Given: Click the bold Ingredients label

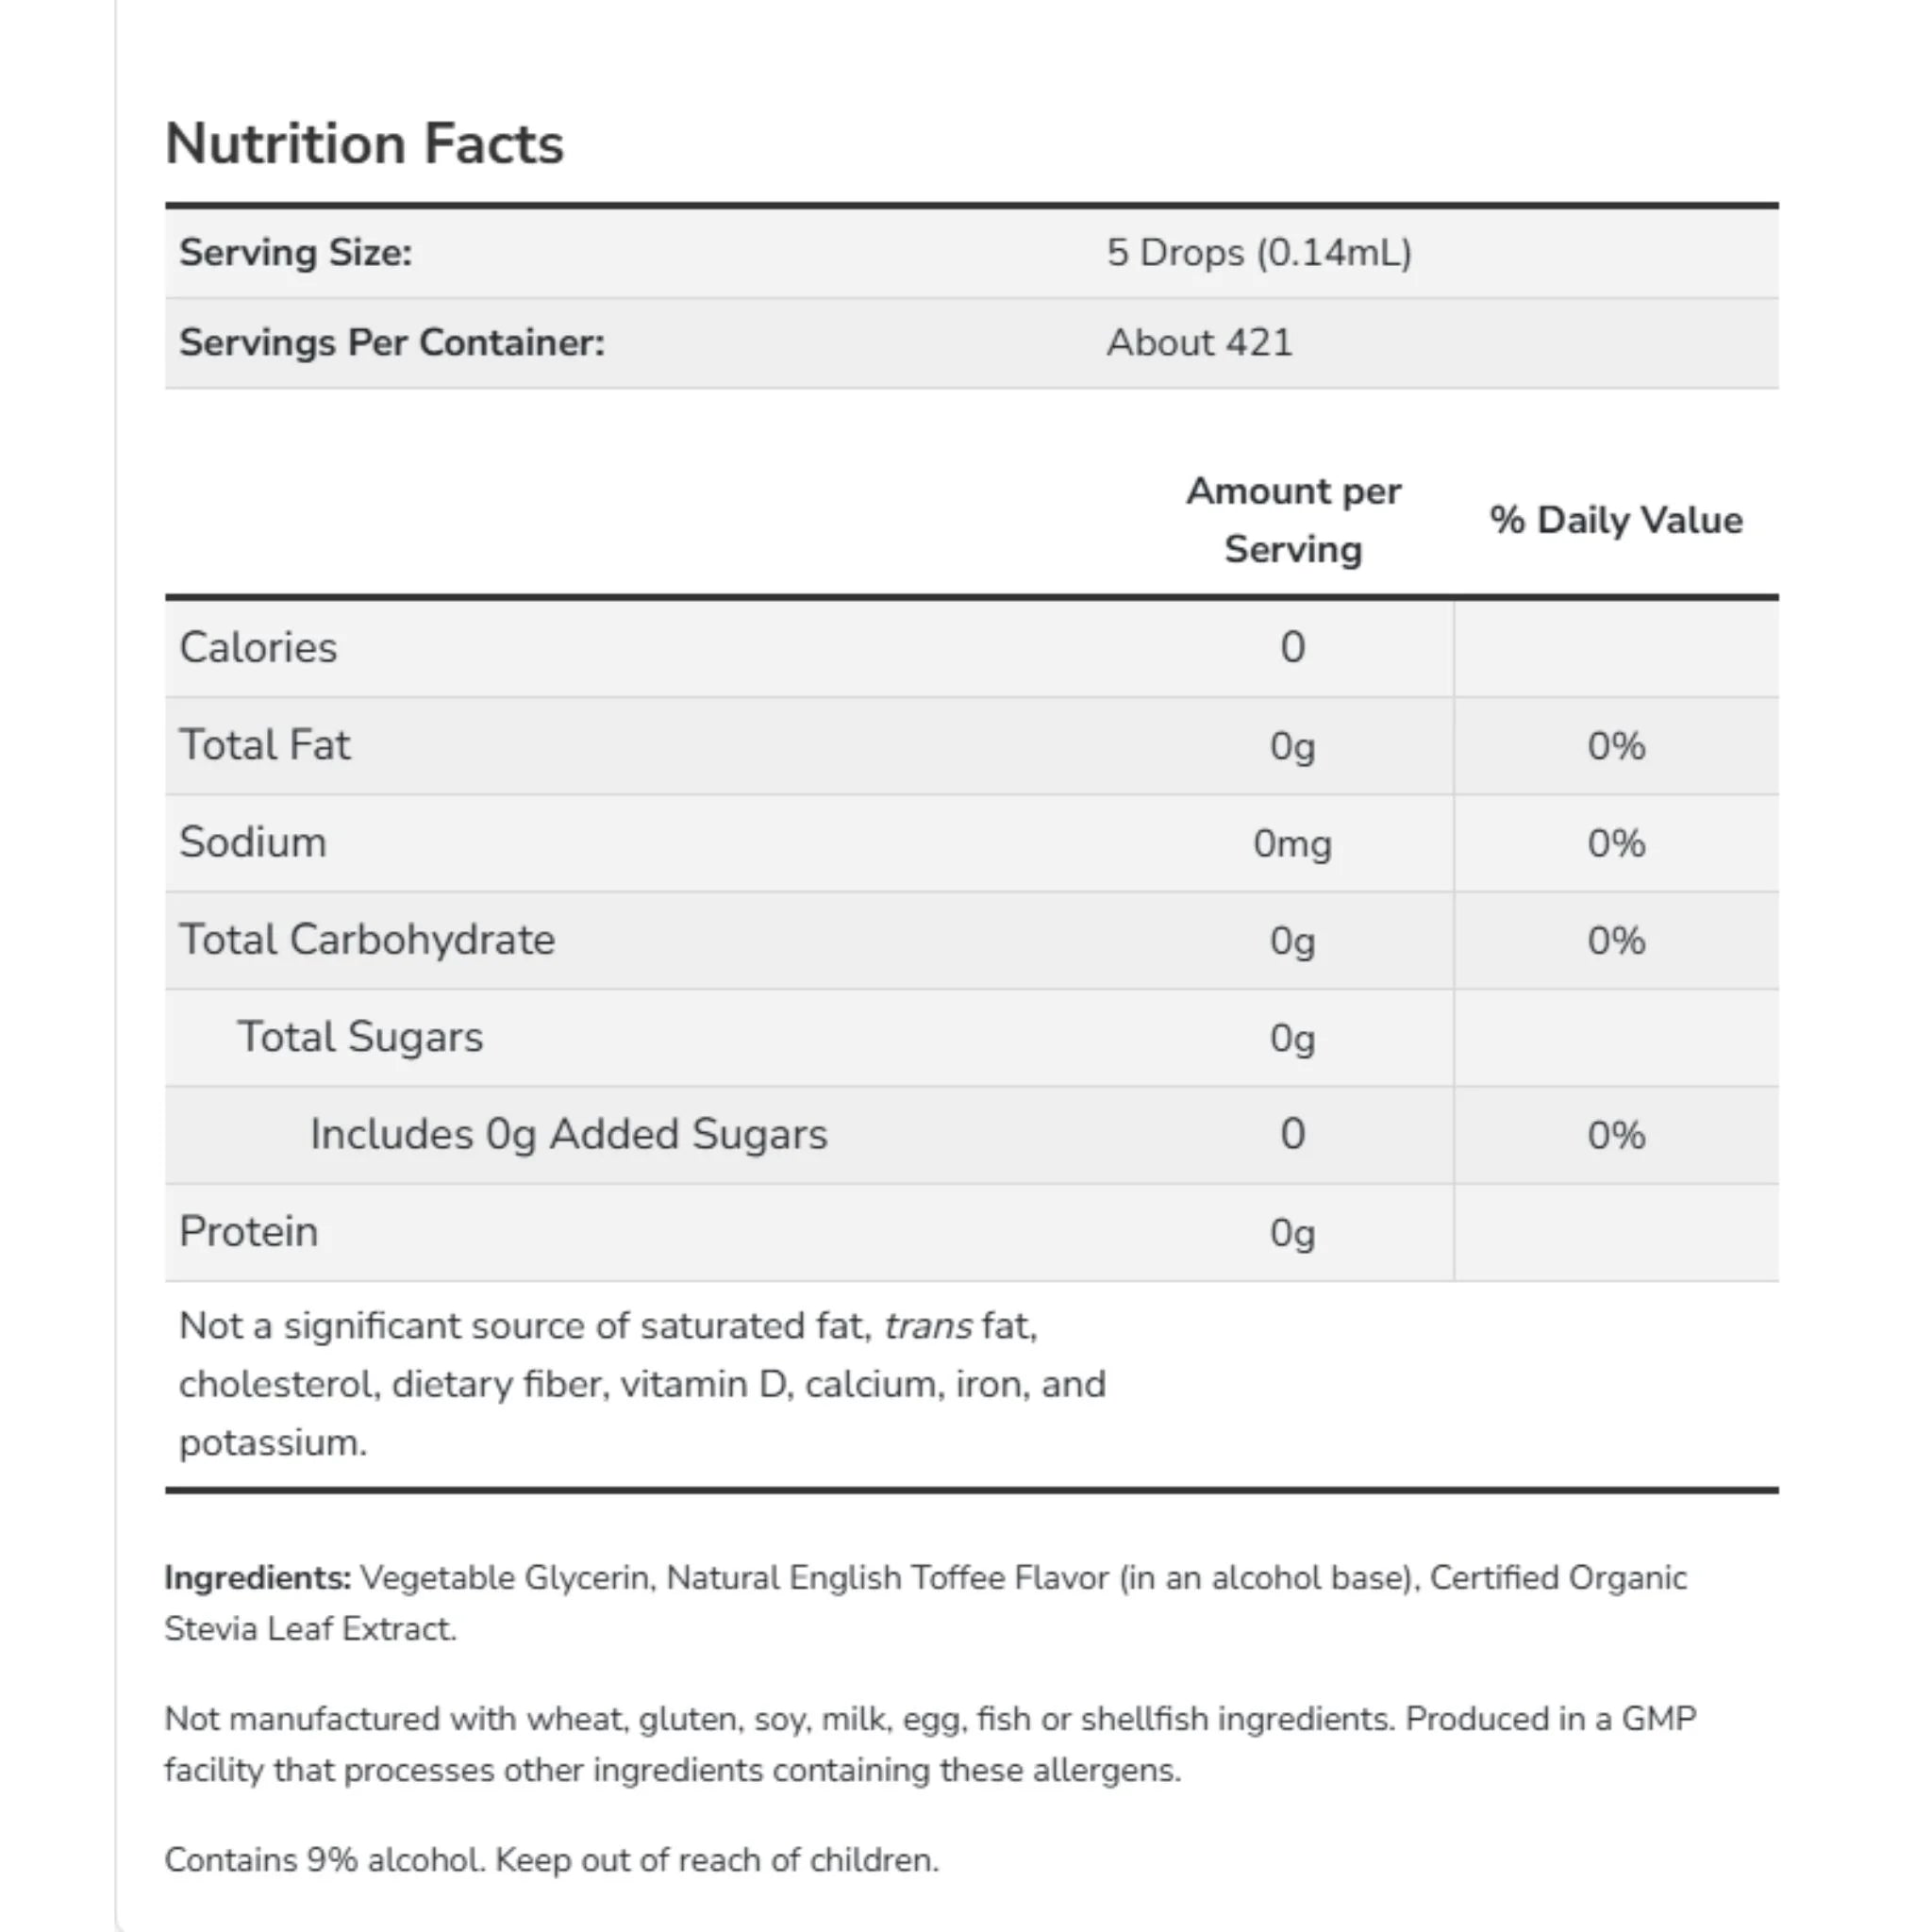Looking at the screenshot, I should (258, 1577).
